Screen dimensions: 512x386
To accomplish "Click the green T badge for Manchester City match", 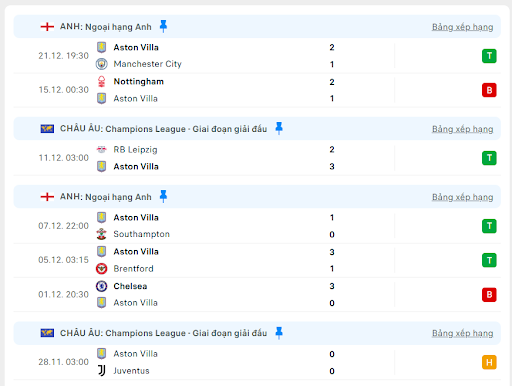I will click(489, 56).
